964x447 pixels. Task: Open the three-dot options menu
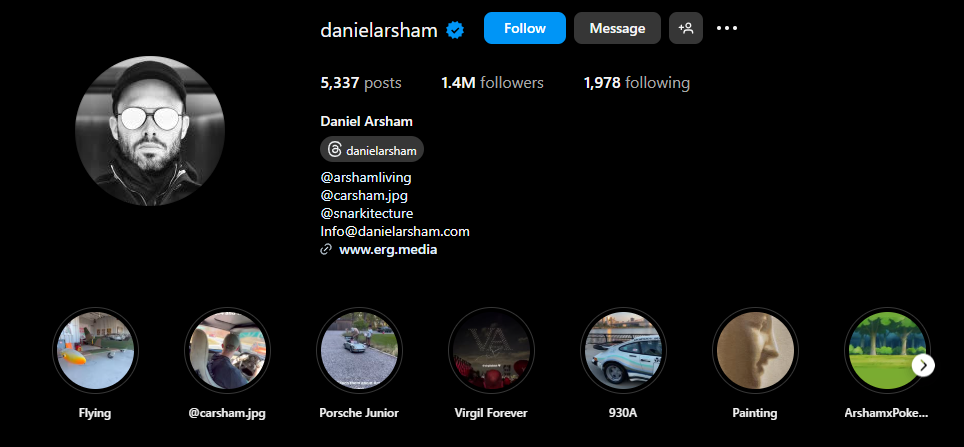727,28
